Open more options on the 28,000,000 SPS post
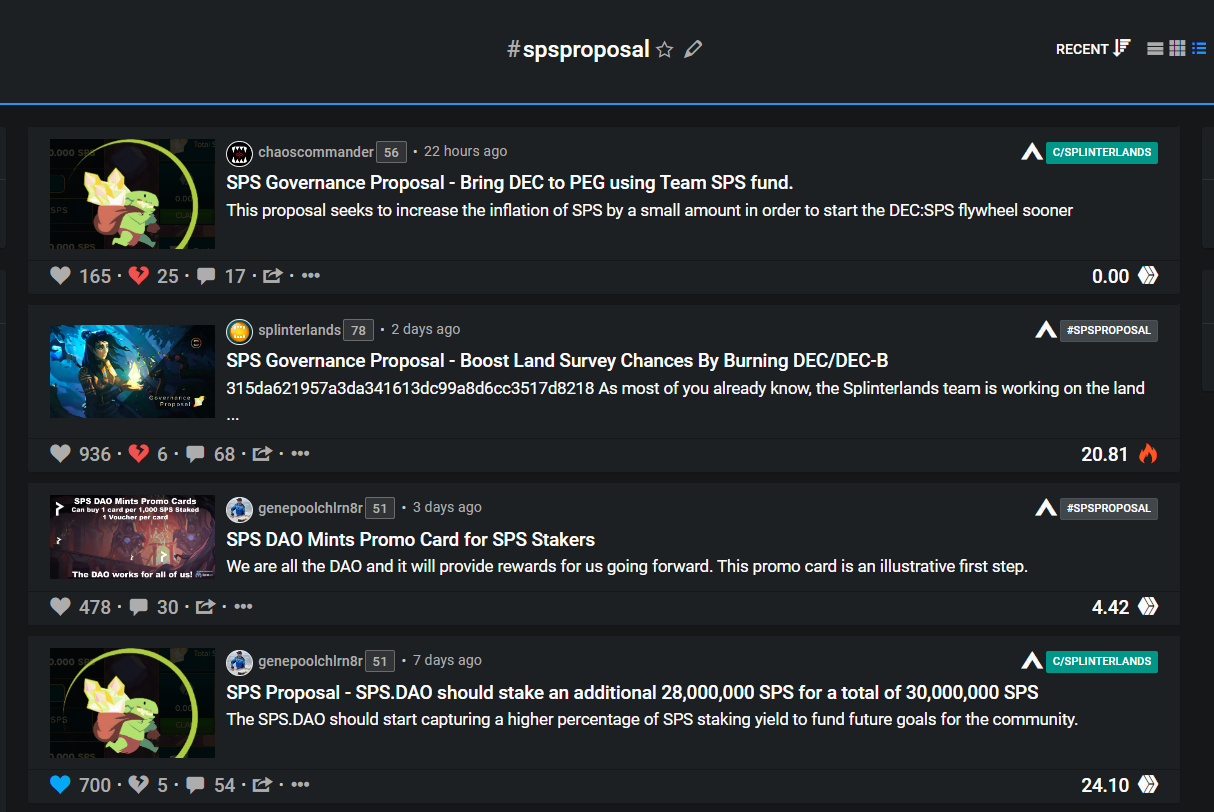 pos(300,784)
